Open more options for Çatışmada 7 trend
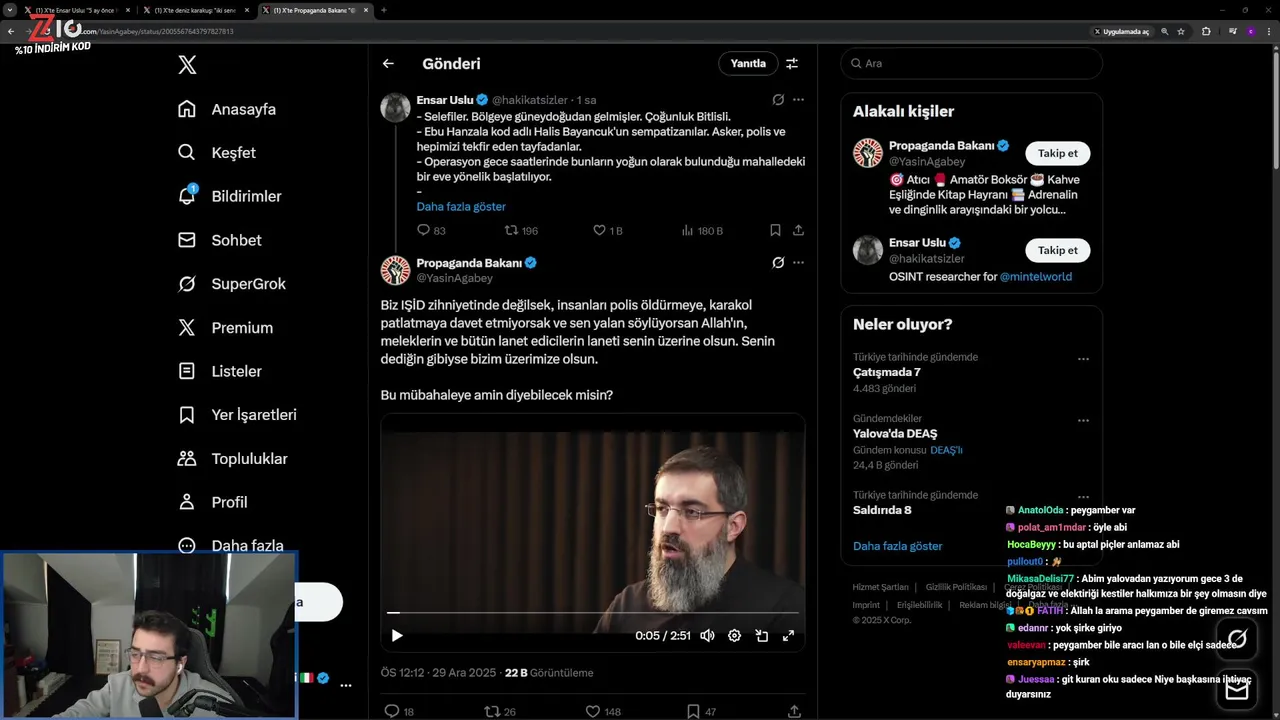The width and height of the screenshot is (1280, 720). 1083,359
